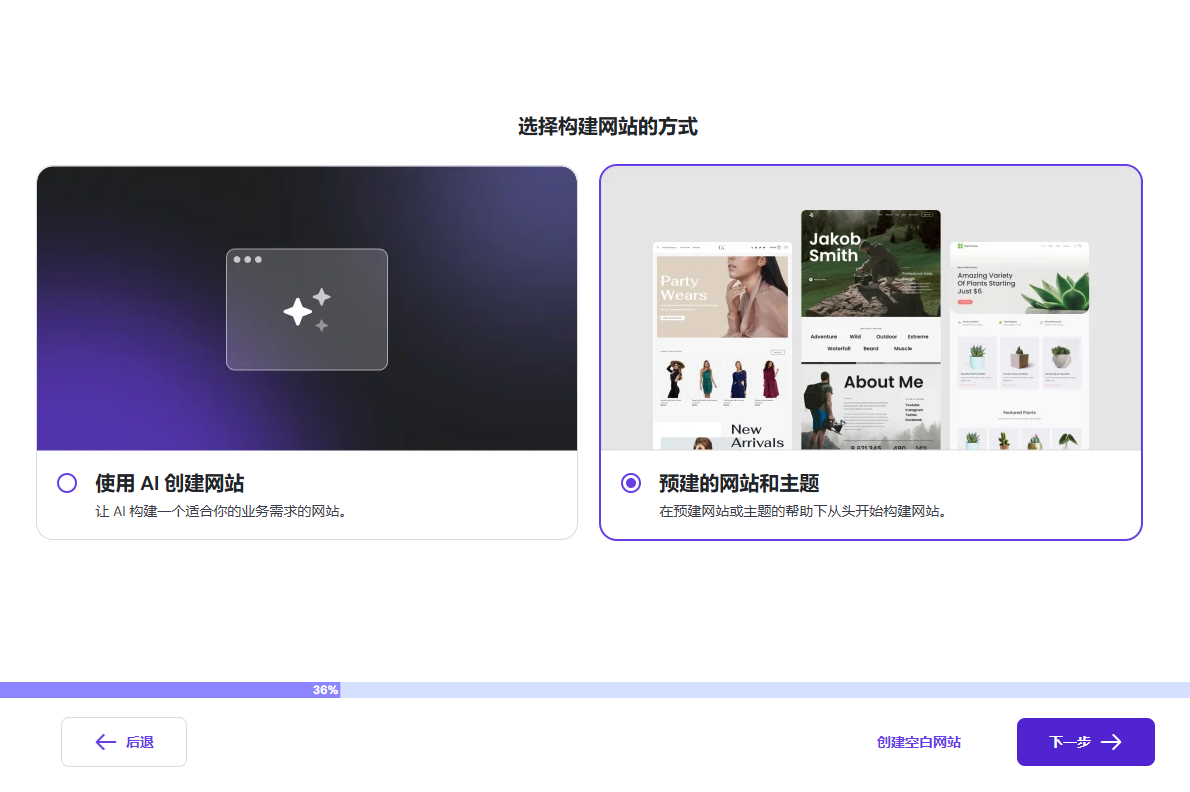Click the 使用 AI 创建网站 title text
The height and width of the screenshot is (792, 1190).
click(x=169, y=483)
